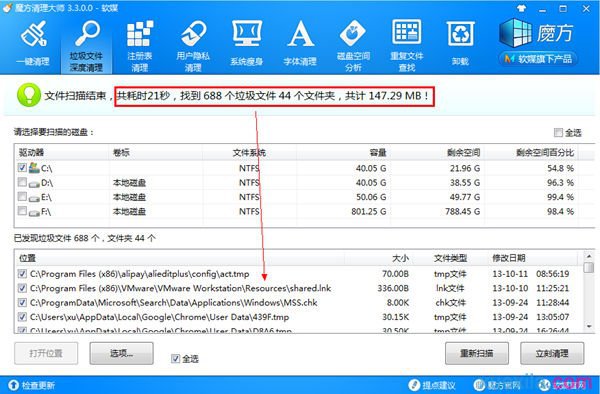Uncheck act.tmp file checkbox
600x394 pixels.
click(x=22, y=274)
